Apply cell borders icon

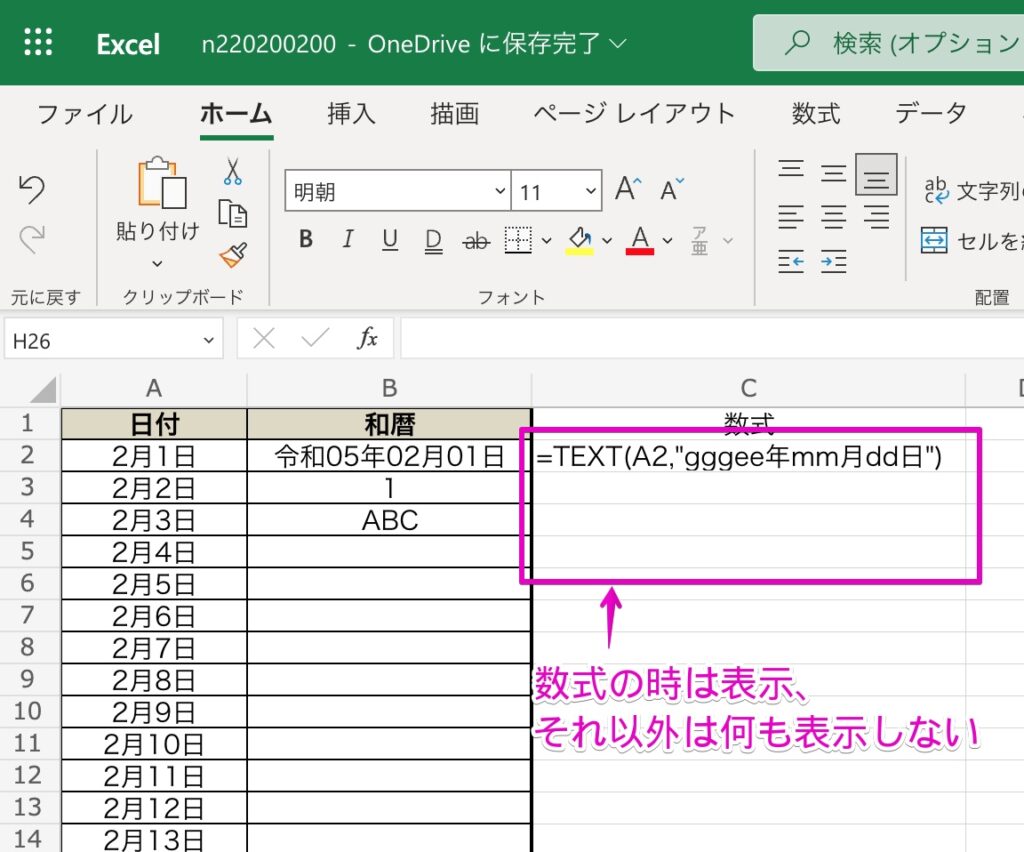(x=518, y=240)
